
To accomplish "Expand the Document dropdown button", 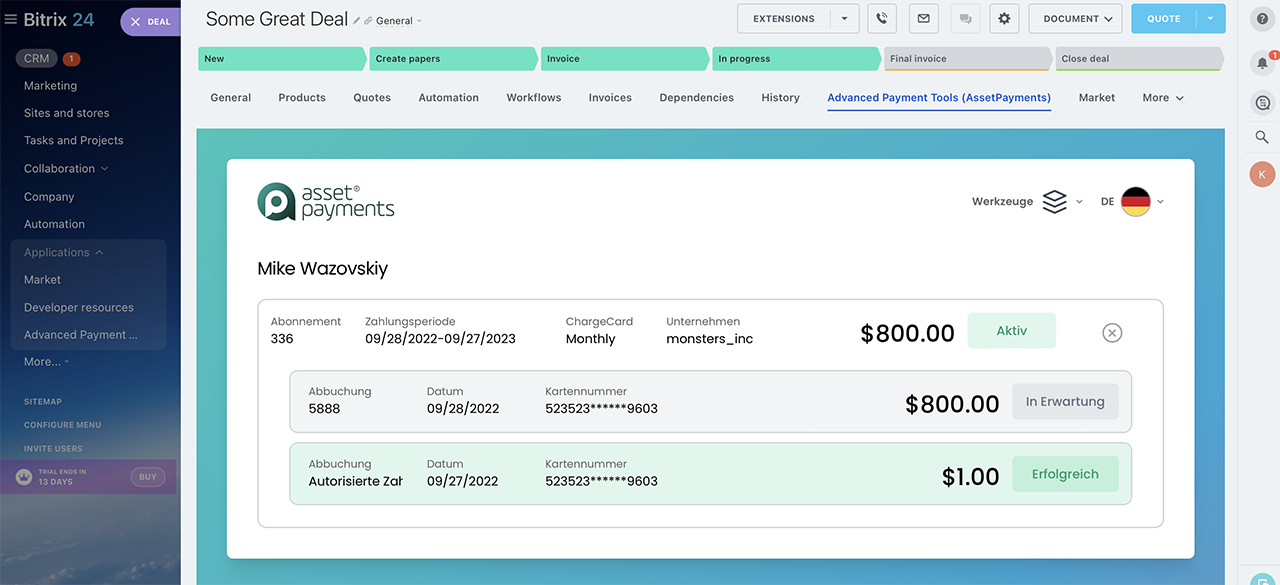I will click(1078, 19).
